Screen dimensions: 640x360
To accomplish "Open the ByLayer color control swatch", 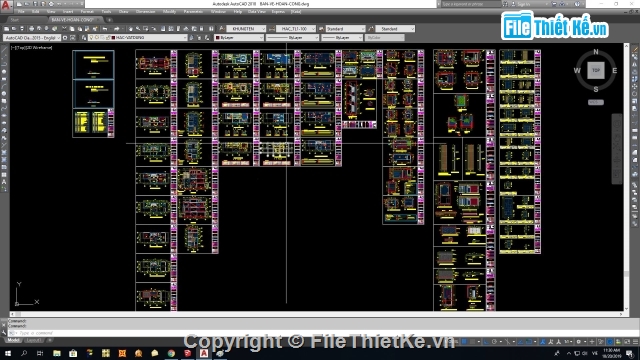I will click(x=239, y=38).
